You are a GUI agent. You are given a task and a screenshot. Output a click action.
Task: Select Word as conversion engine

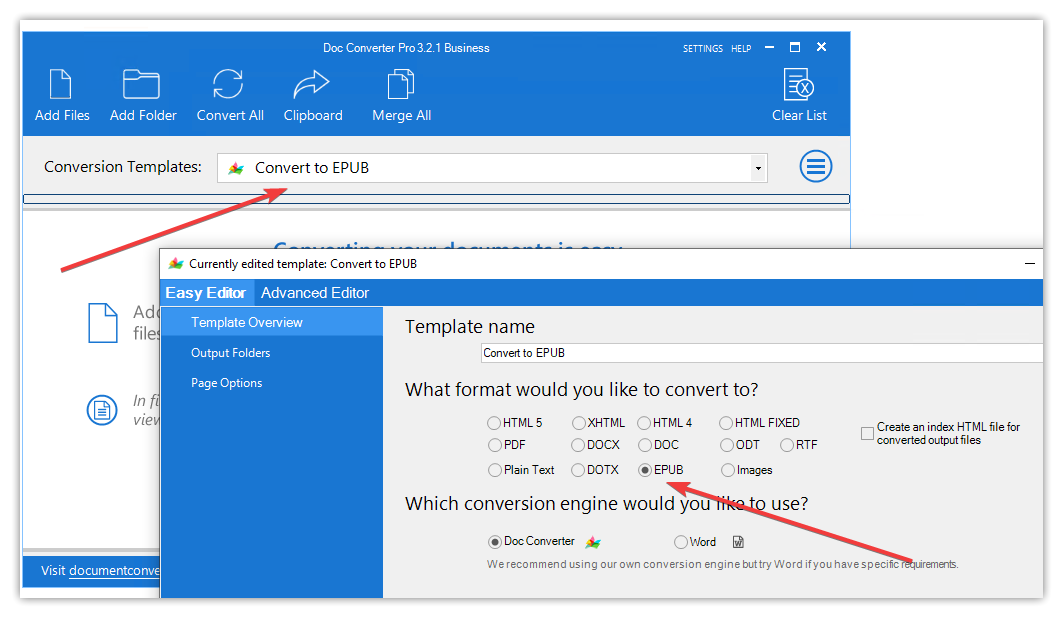tap(681, 542)
